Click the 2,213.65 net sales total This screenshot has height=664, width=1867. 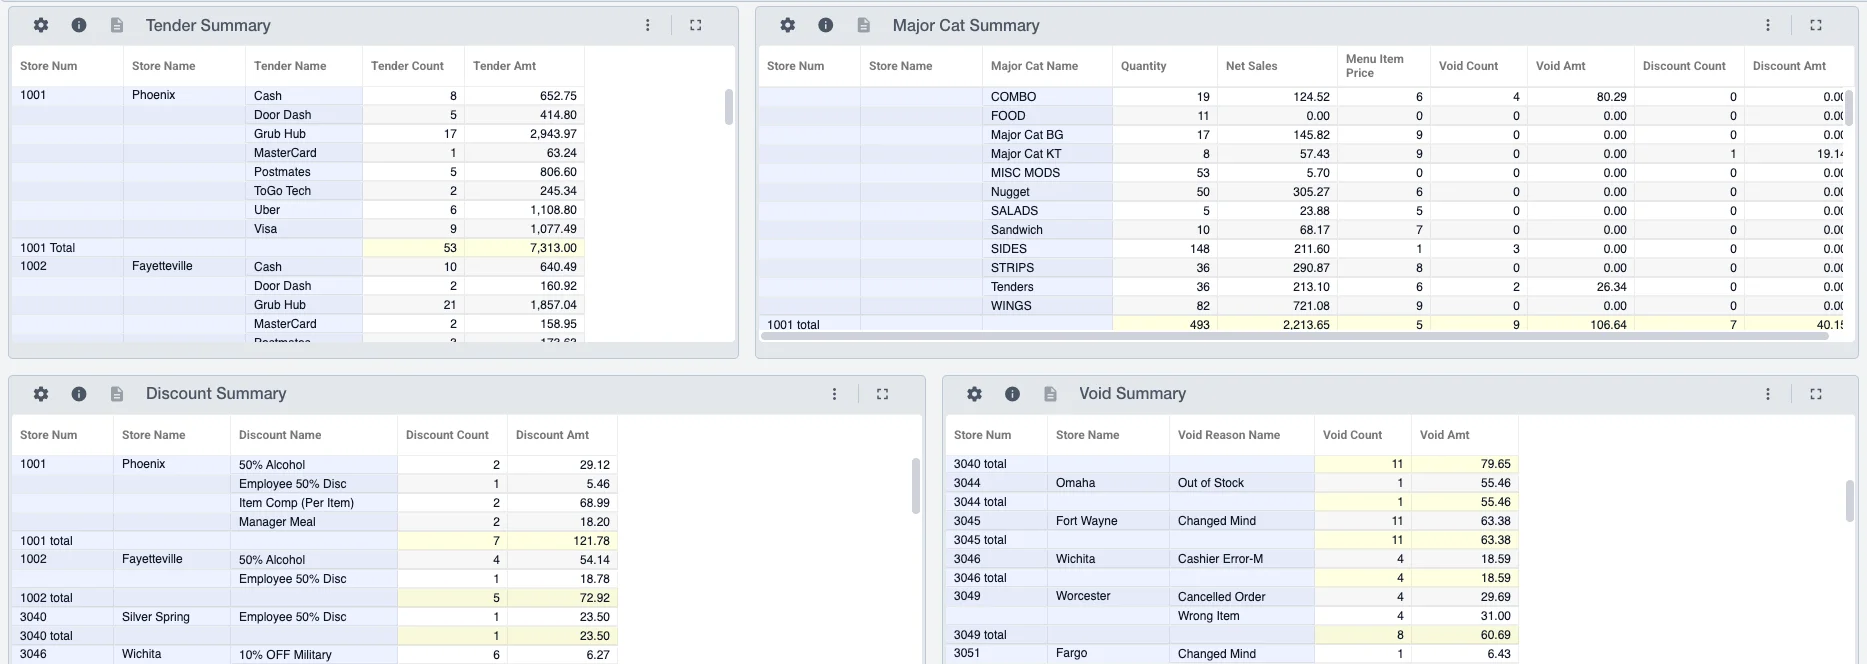1306,325
